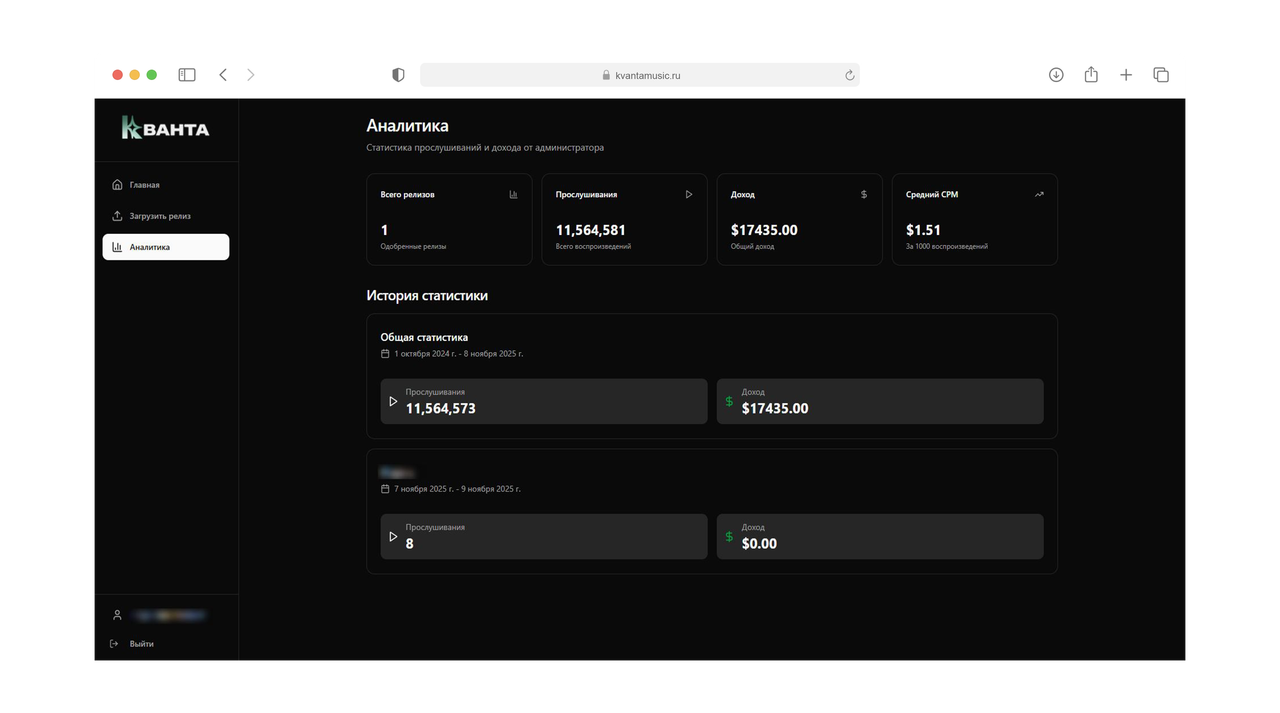Click the blurred account name in the sidebar

coord(169,615)
